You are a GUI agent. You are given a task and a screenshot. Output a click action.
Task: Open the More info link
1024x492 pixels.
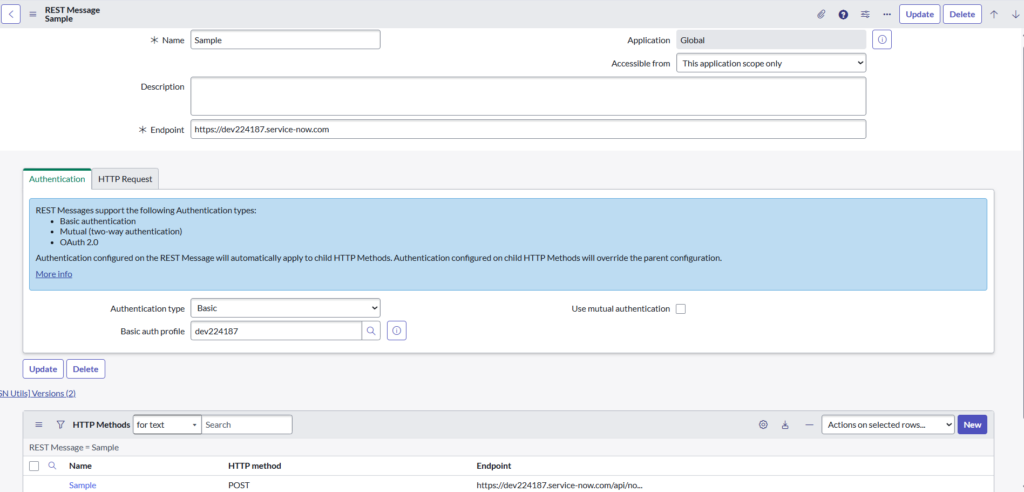[54, 274]
